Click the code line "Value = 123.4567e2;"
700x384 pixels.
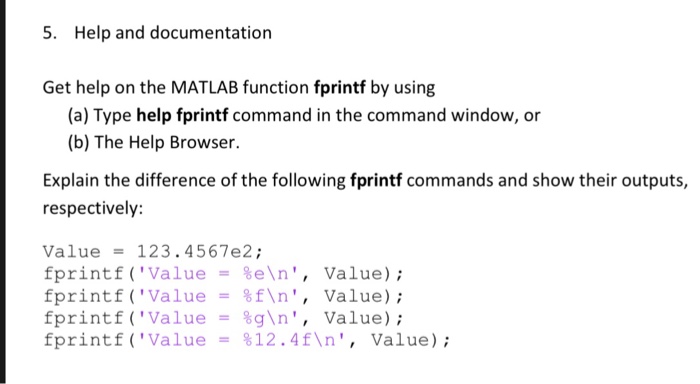(x=153, y=252)
